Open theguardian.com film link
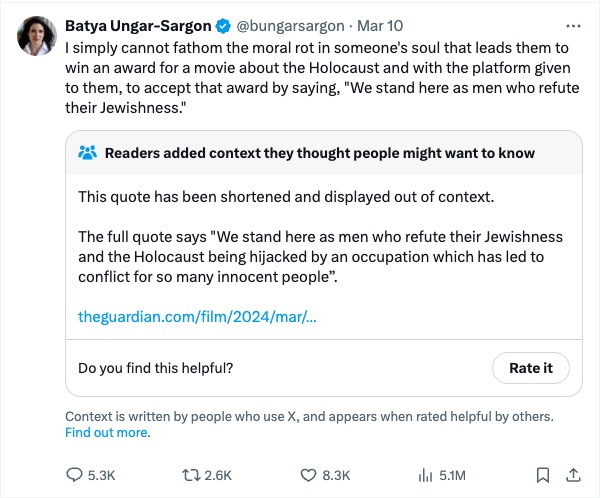 tap(197, 317)
